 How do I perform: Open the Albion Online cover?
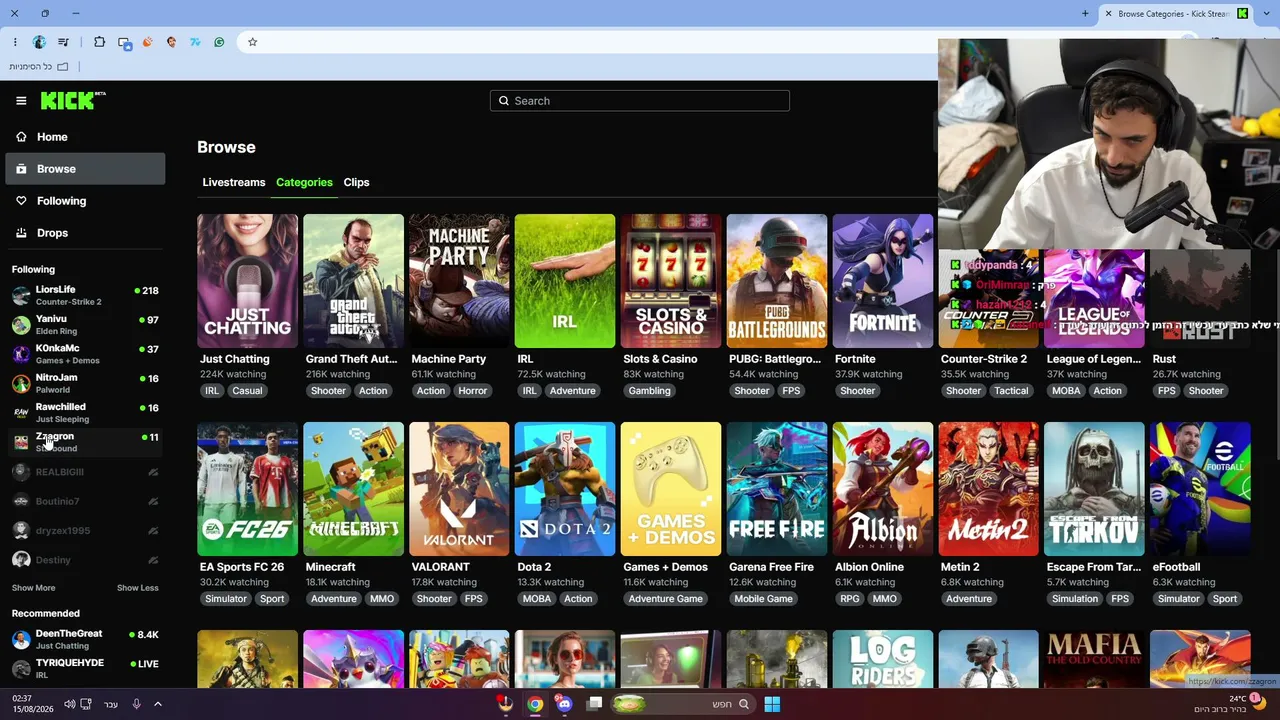point(883,489)
